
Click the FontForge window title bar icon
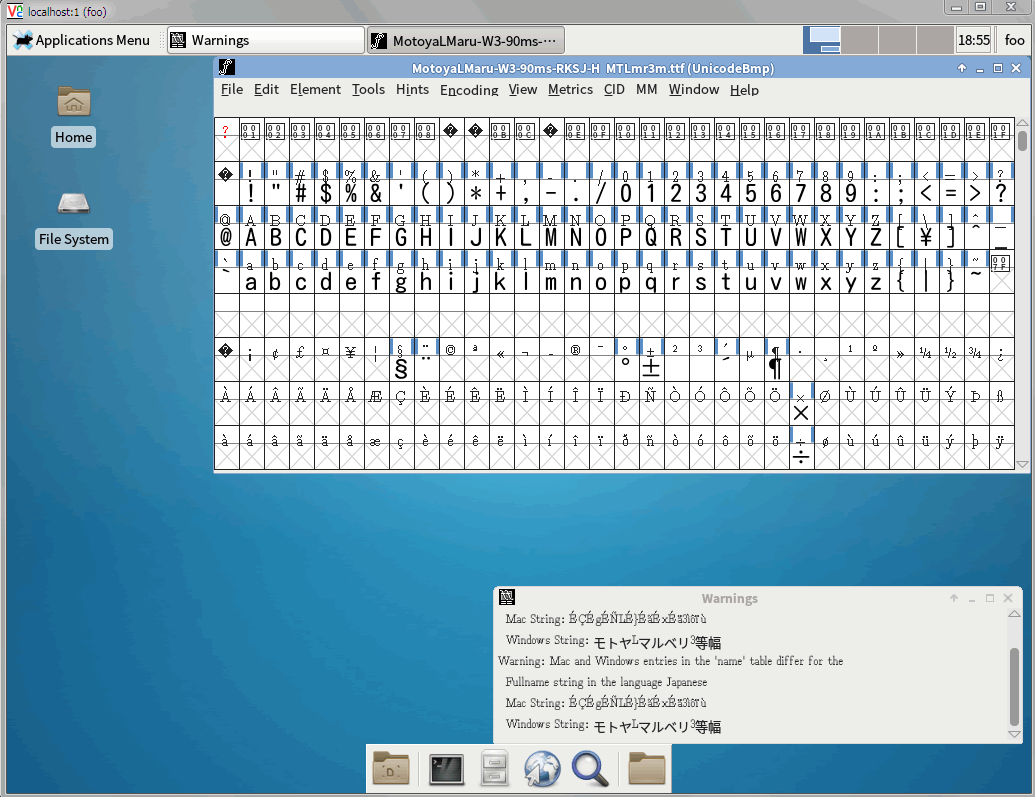tap(227, 67)
